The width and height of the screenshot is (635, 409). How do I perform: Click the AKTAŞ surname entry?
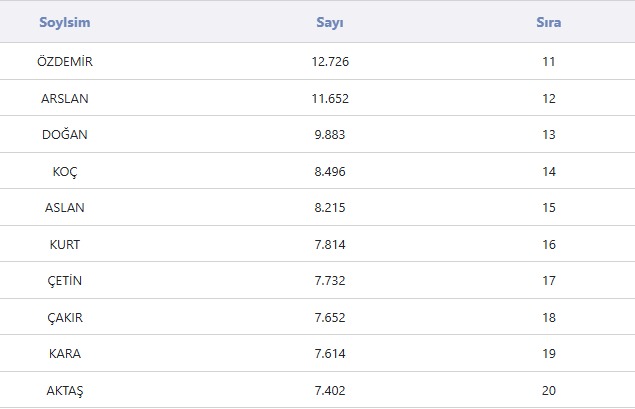65,391
